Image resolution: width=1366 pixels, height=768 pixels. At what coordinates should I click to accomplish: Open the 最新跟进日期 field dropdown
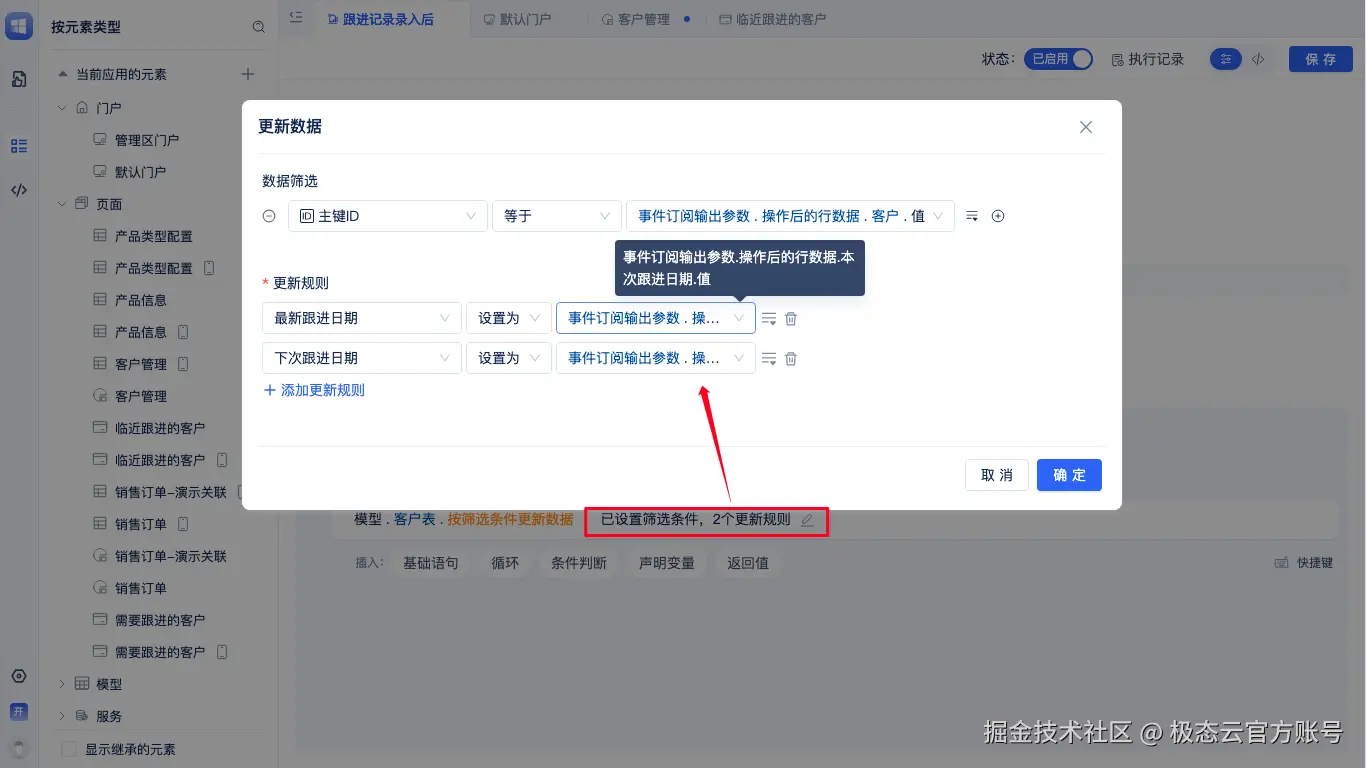(x=362, y=318)
